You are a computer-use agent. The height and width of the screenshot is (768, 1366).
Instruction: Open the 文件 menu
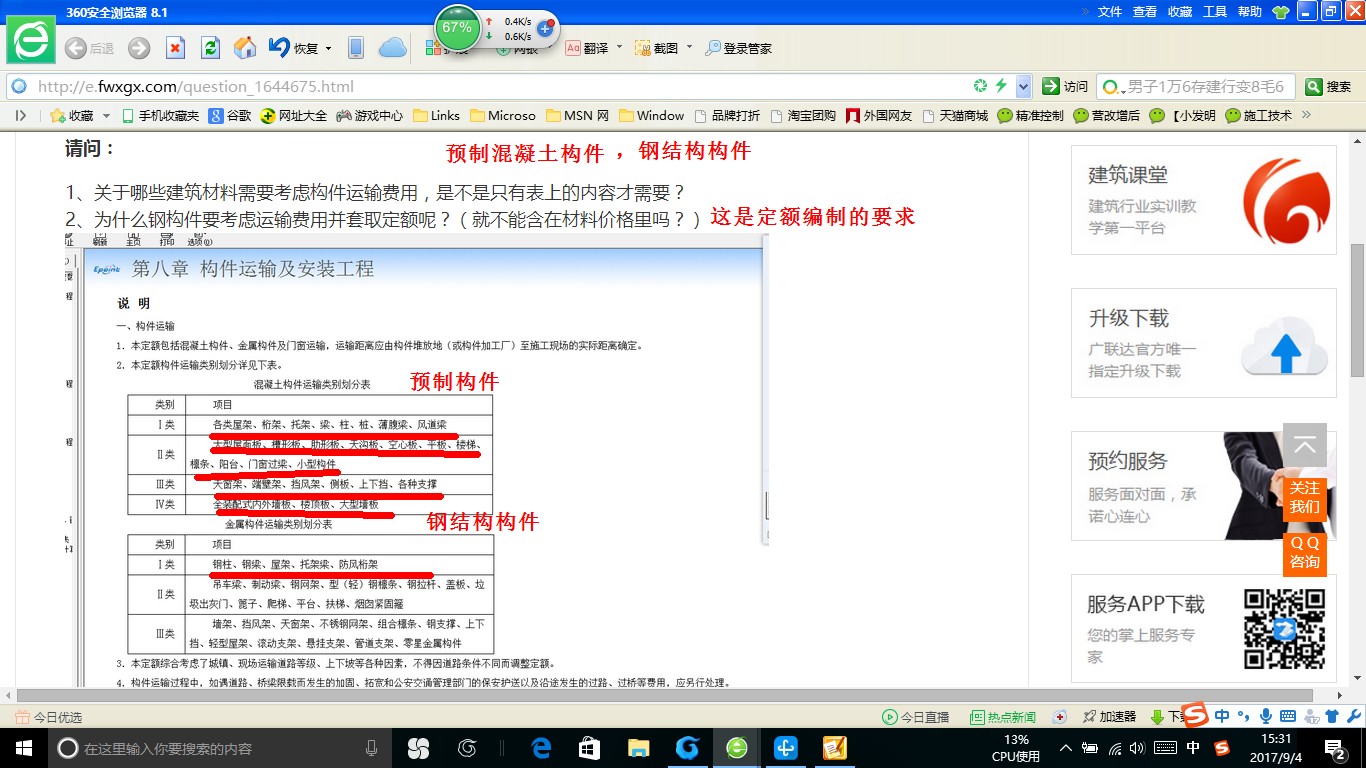(x=1110, y=12)
